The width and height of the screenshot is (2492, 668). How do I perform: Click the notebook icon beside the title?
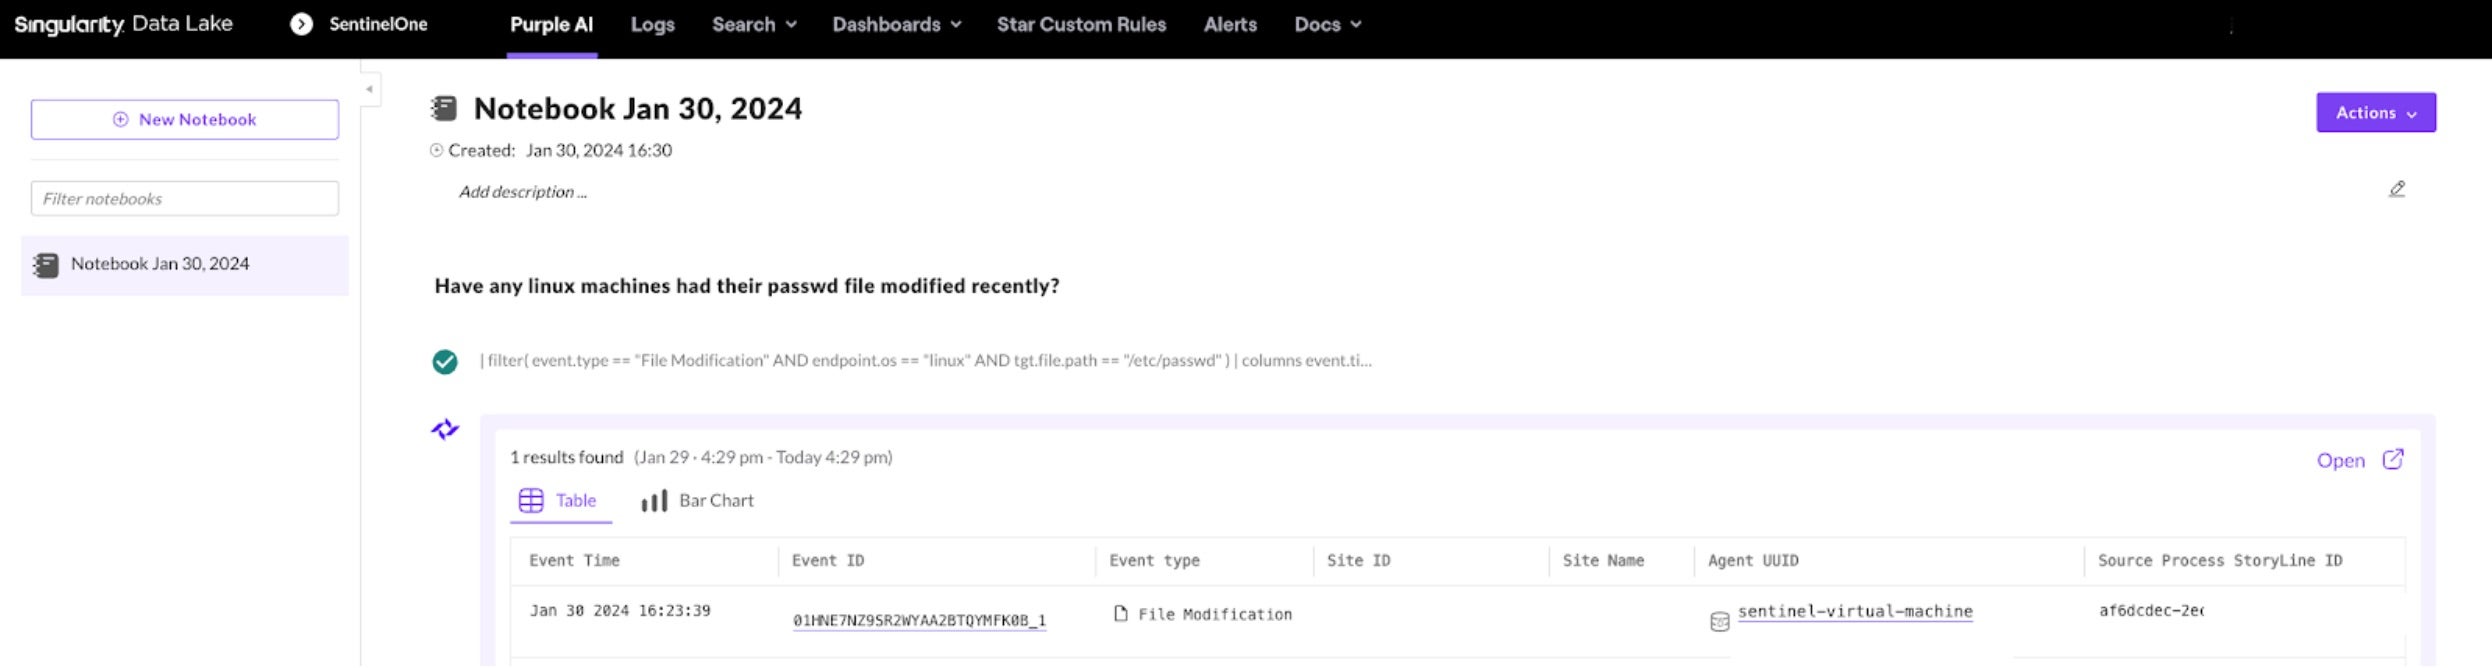coord(444,108)
